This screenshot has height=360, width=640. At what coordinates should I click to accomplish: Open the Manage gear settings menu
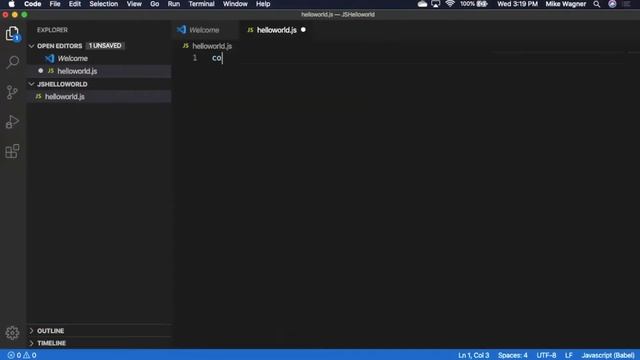point(12,333)
